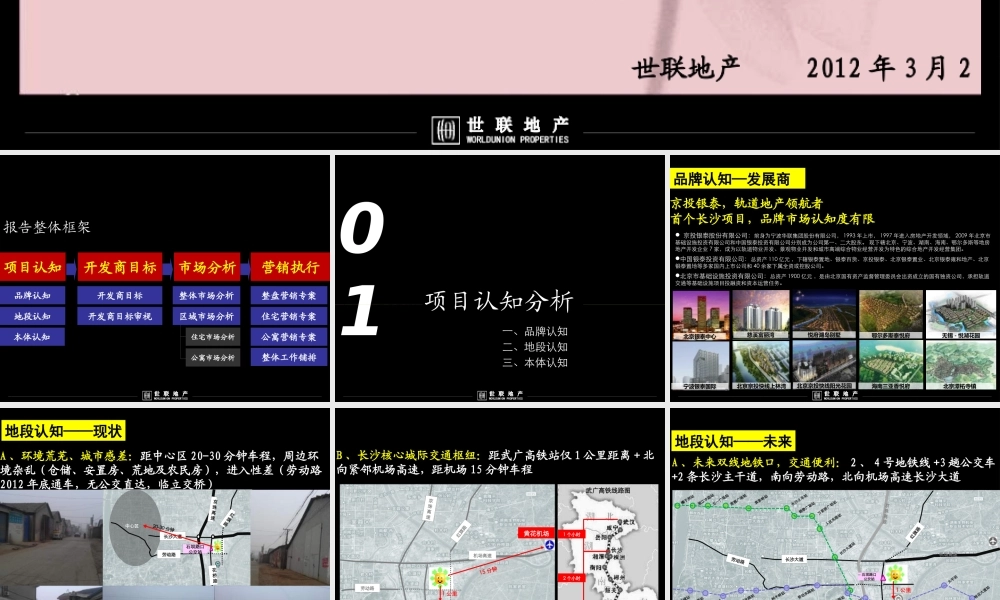Click the 宁波银泰国际 project photo

click(x=700, y=365)
